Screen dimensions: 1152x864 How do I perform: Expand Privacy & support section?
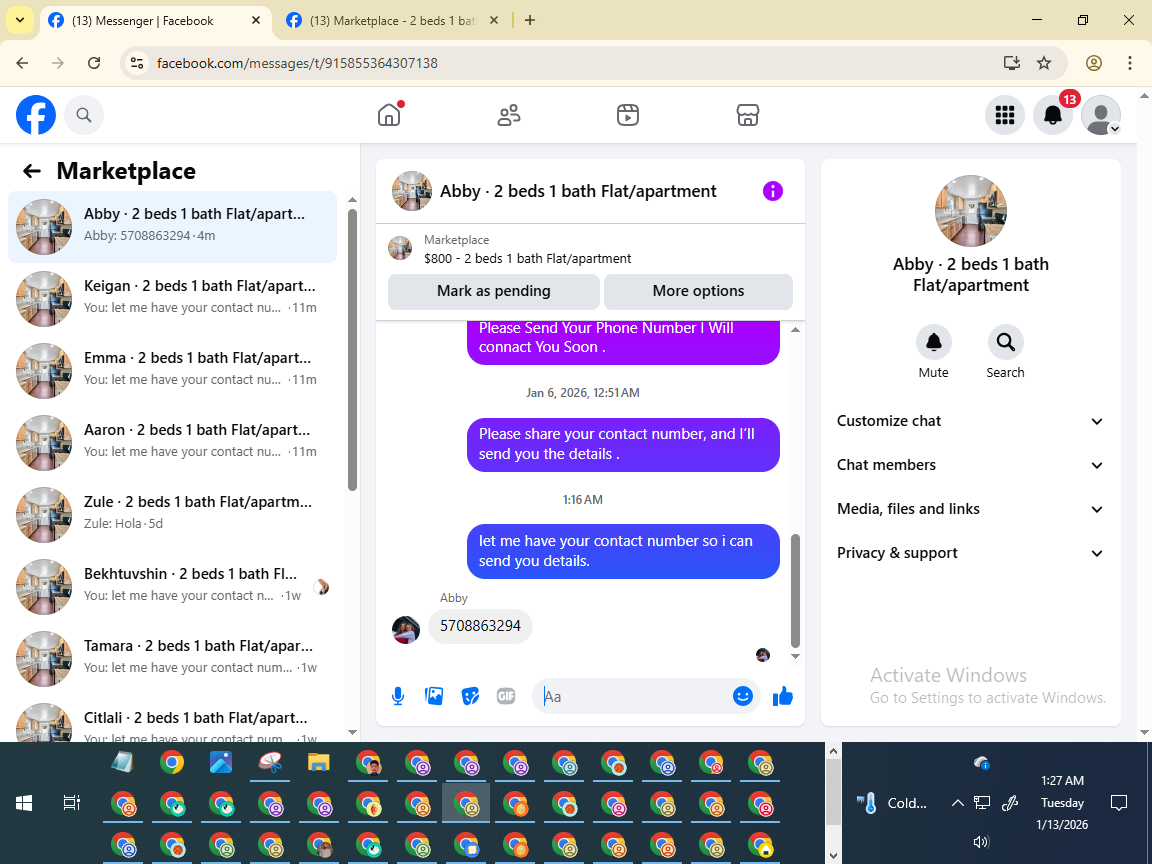click(971, 553)
